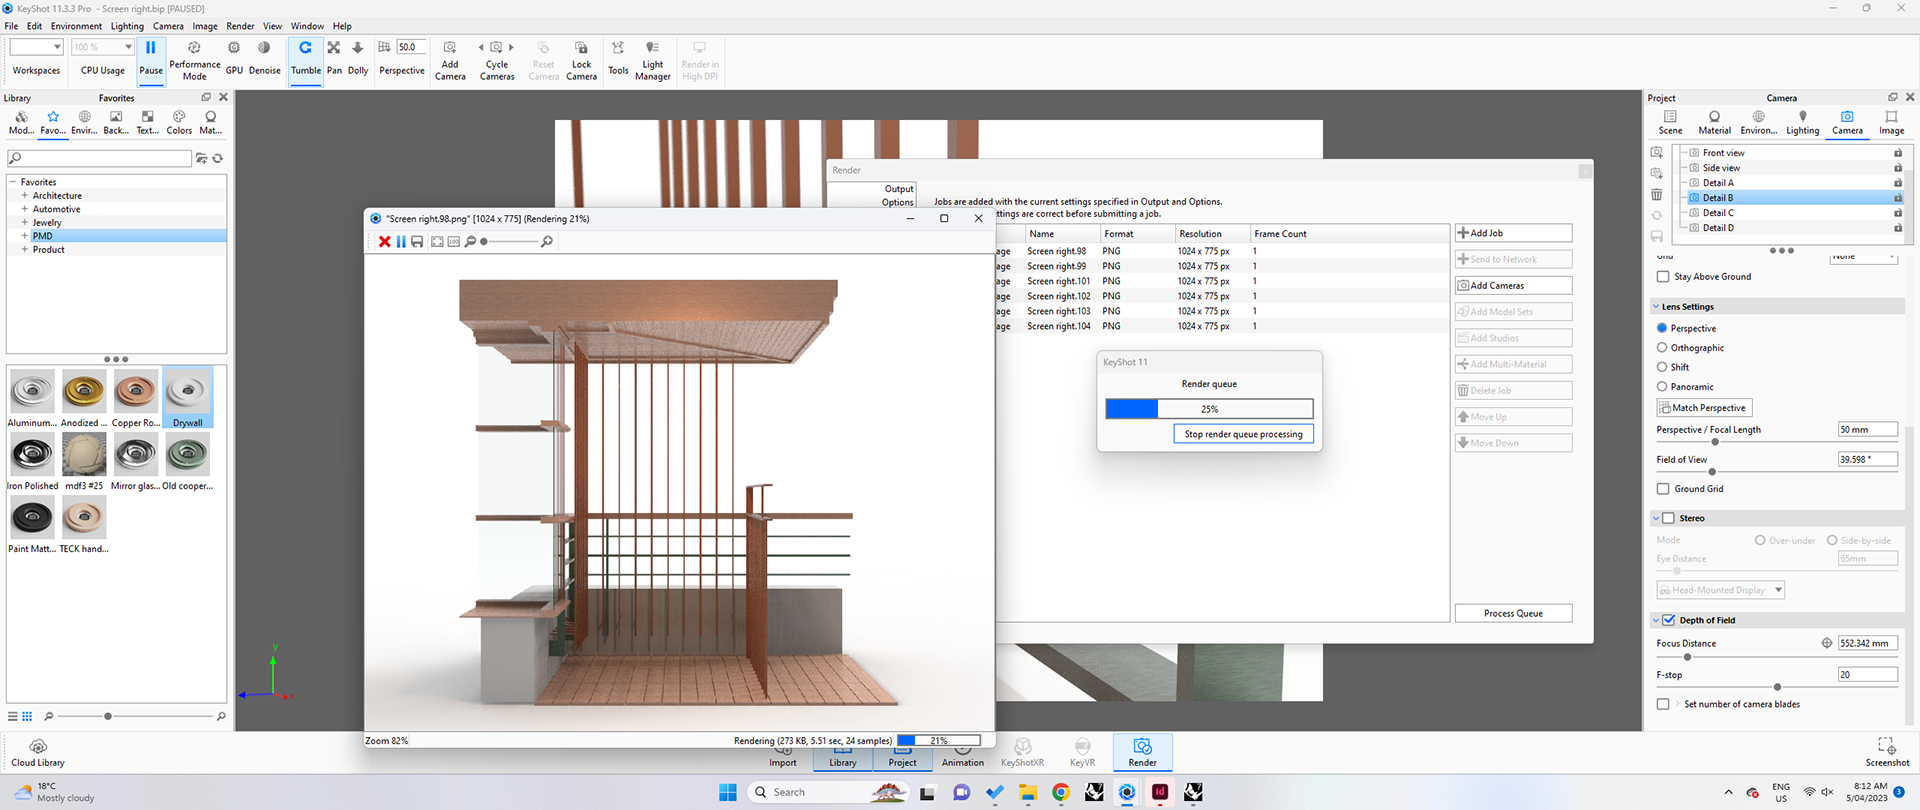Take a Screenshot with bottom-right tool
Screen dimensions: 1920x810
coord(1887,753)
